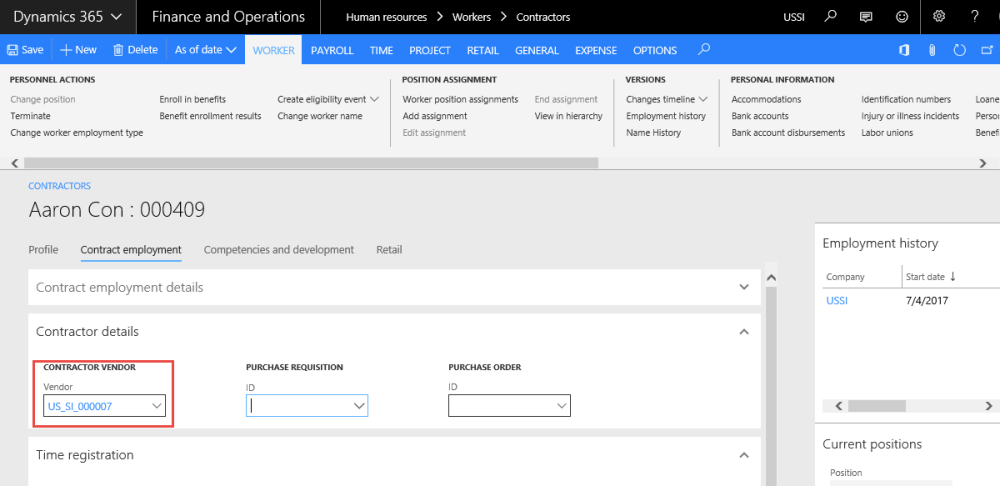Switch to the PAYROLL ribbon tab
This screenshot has width=1000, height=486.
(332, 50)
